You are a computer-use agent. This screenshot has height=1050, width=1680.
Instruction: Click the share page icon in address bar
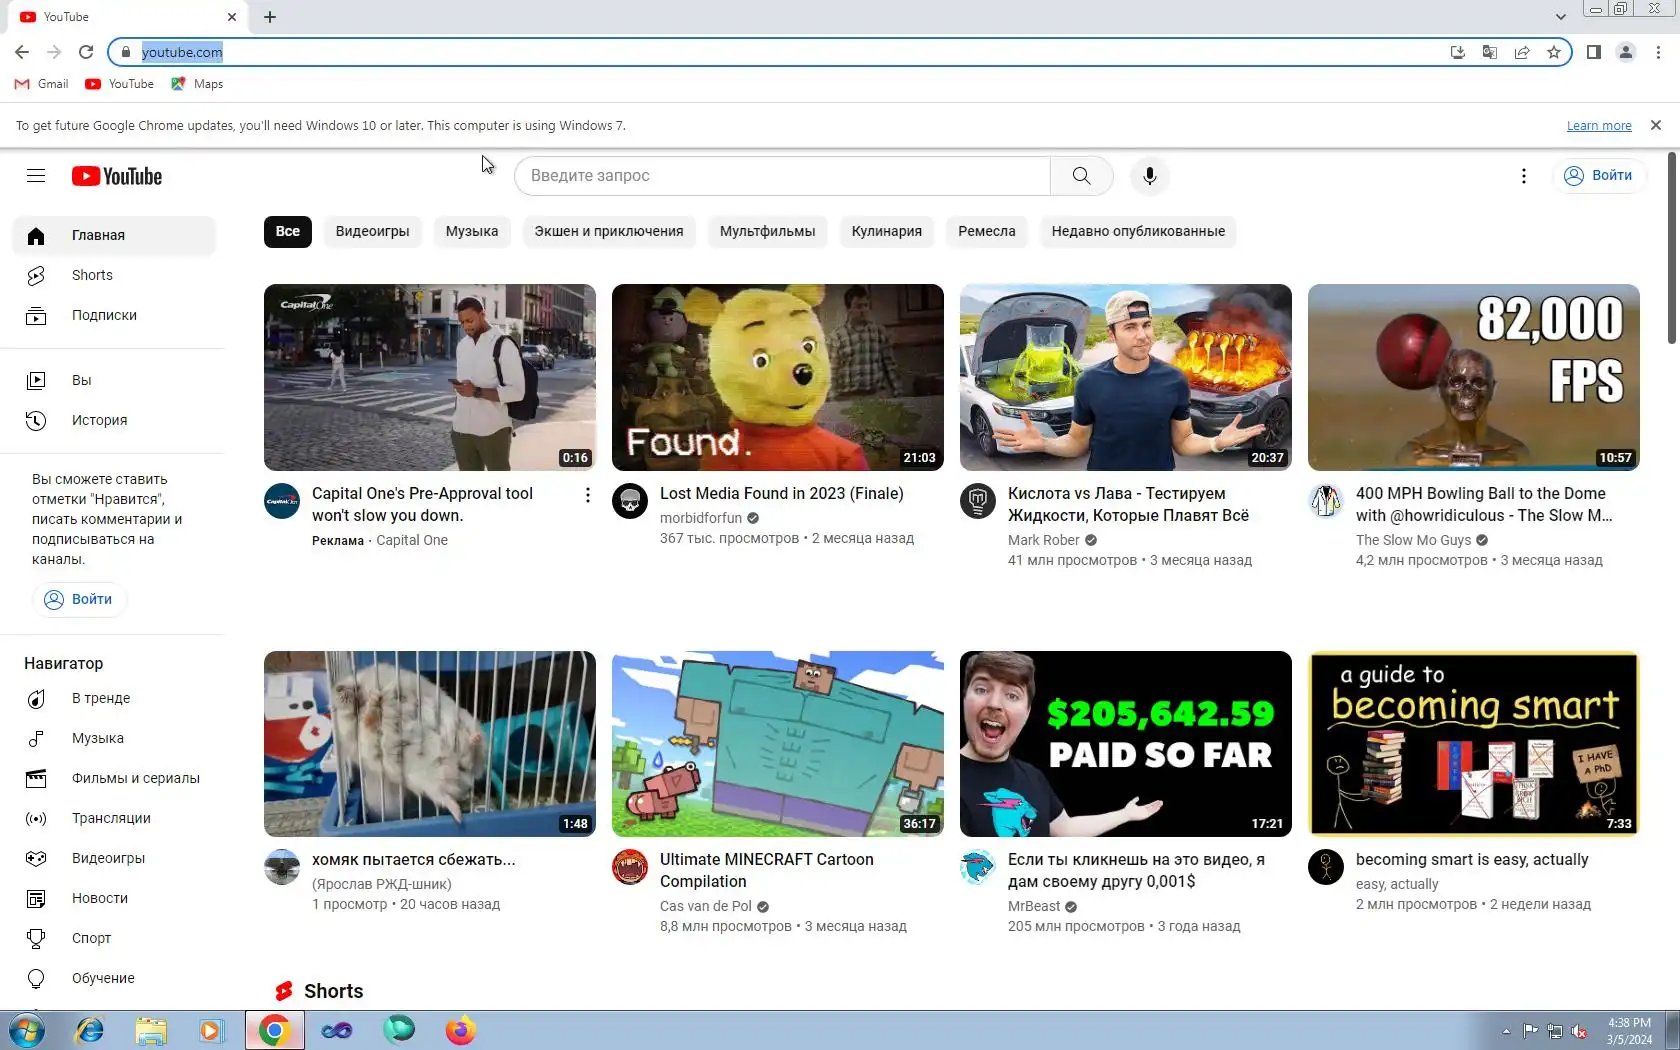pyautogui.click(x=1522, y=52)
